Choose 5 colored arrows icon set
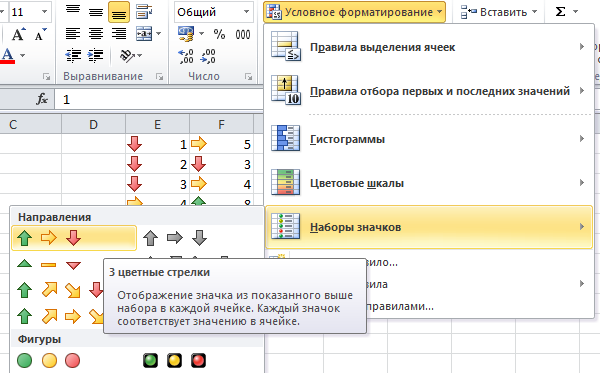The width and height of the screenshot is (600, 373). pyautogui.click(x=59, y=316)
